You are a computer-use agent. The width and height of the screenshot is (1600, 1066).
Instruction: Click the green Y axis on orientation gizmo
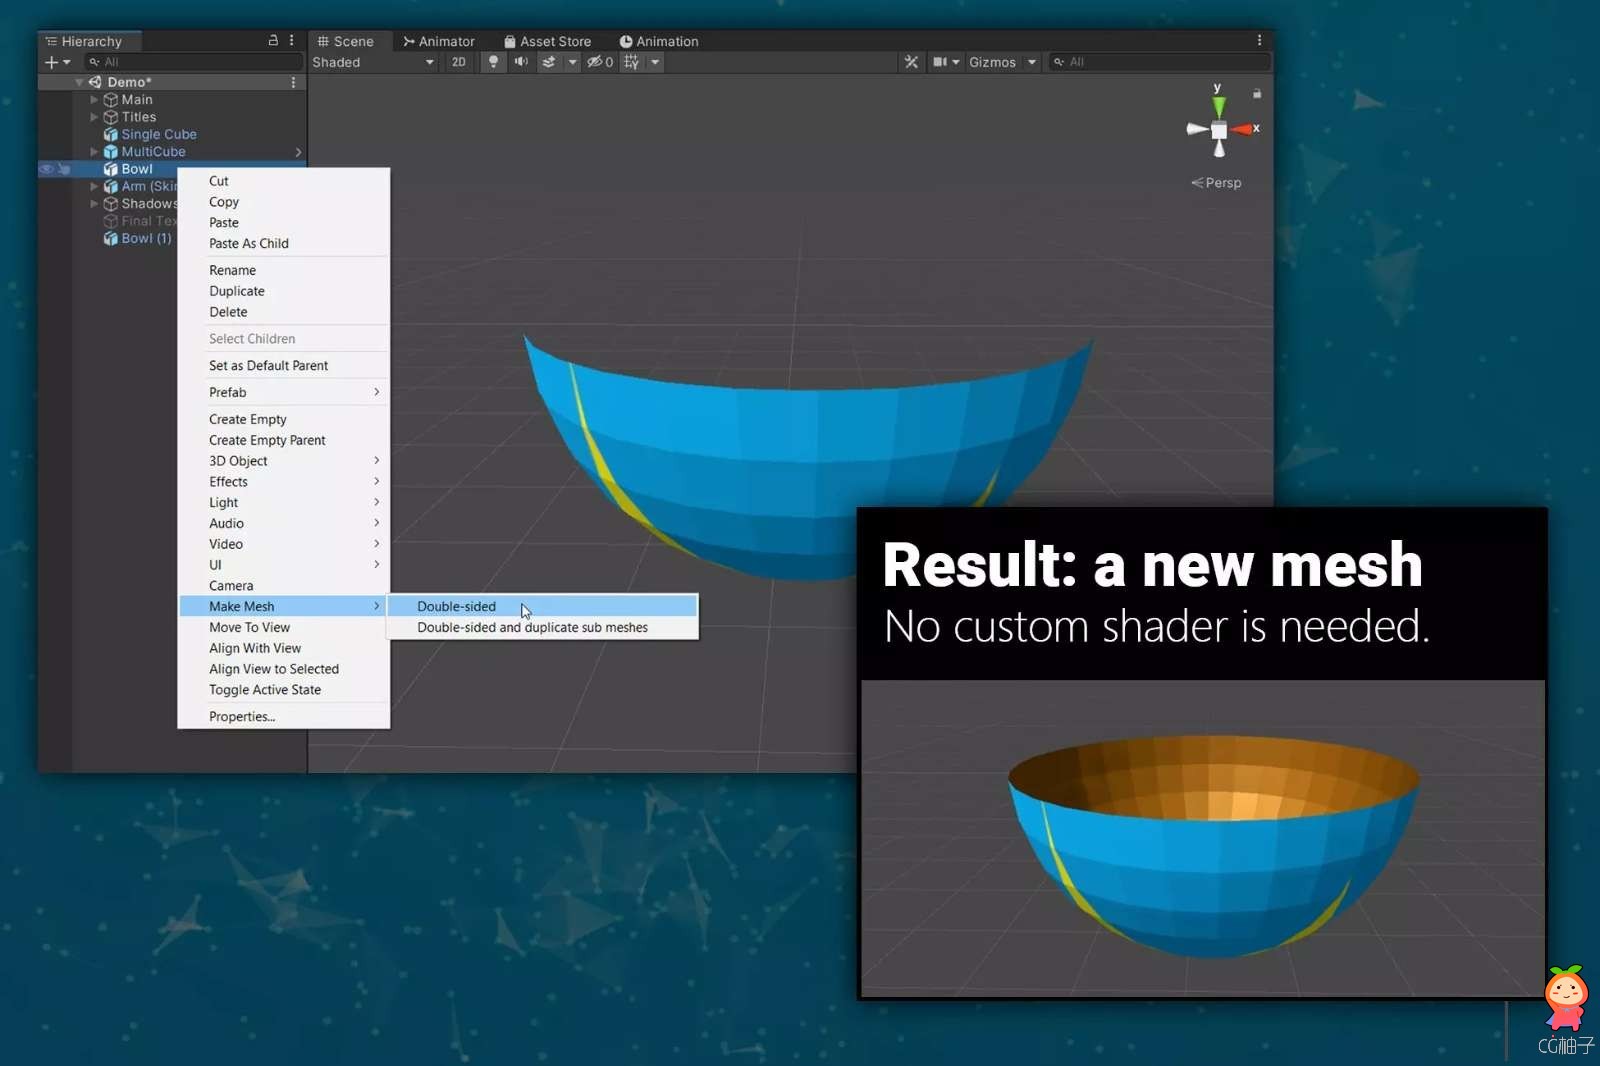(1218, 104)
